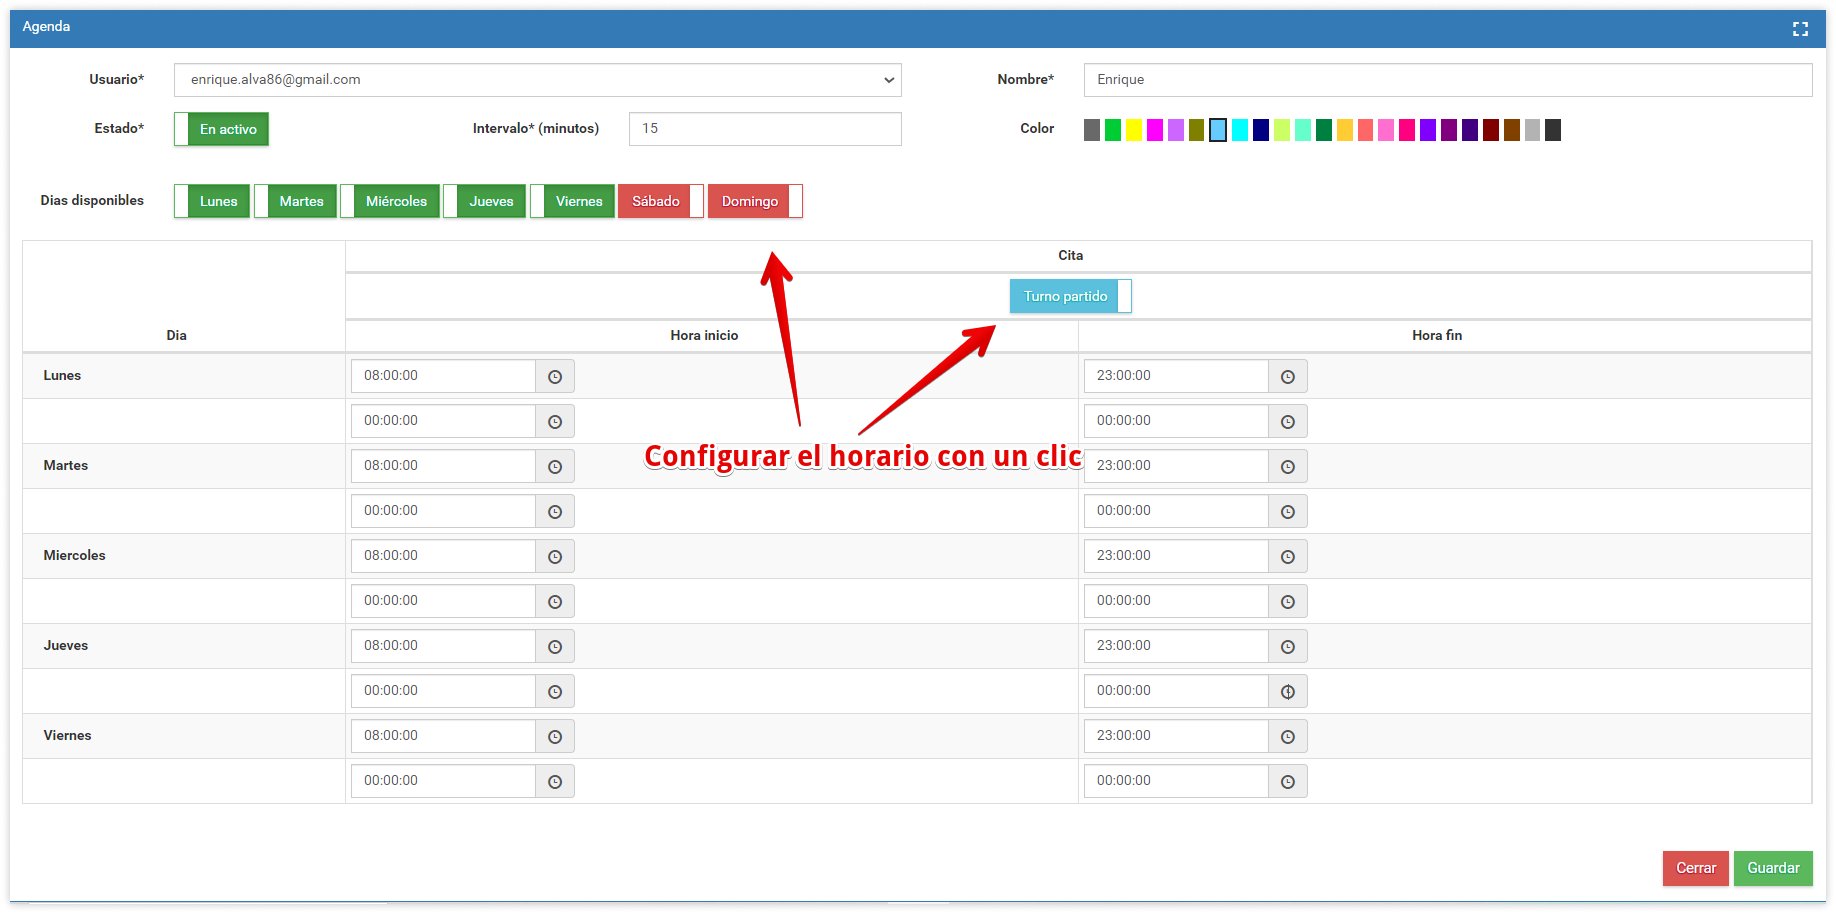Click clock icon for Jueves second end time
Image resolution: width=1836 pixels, height=914 pixels.
pyautogui.click(x=1288, y=692)
